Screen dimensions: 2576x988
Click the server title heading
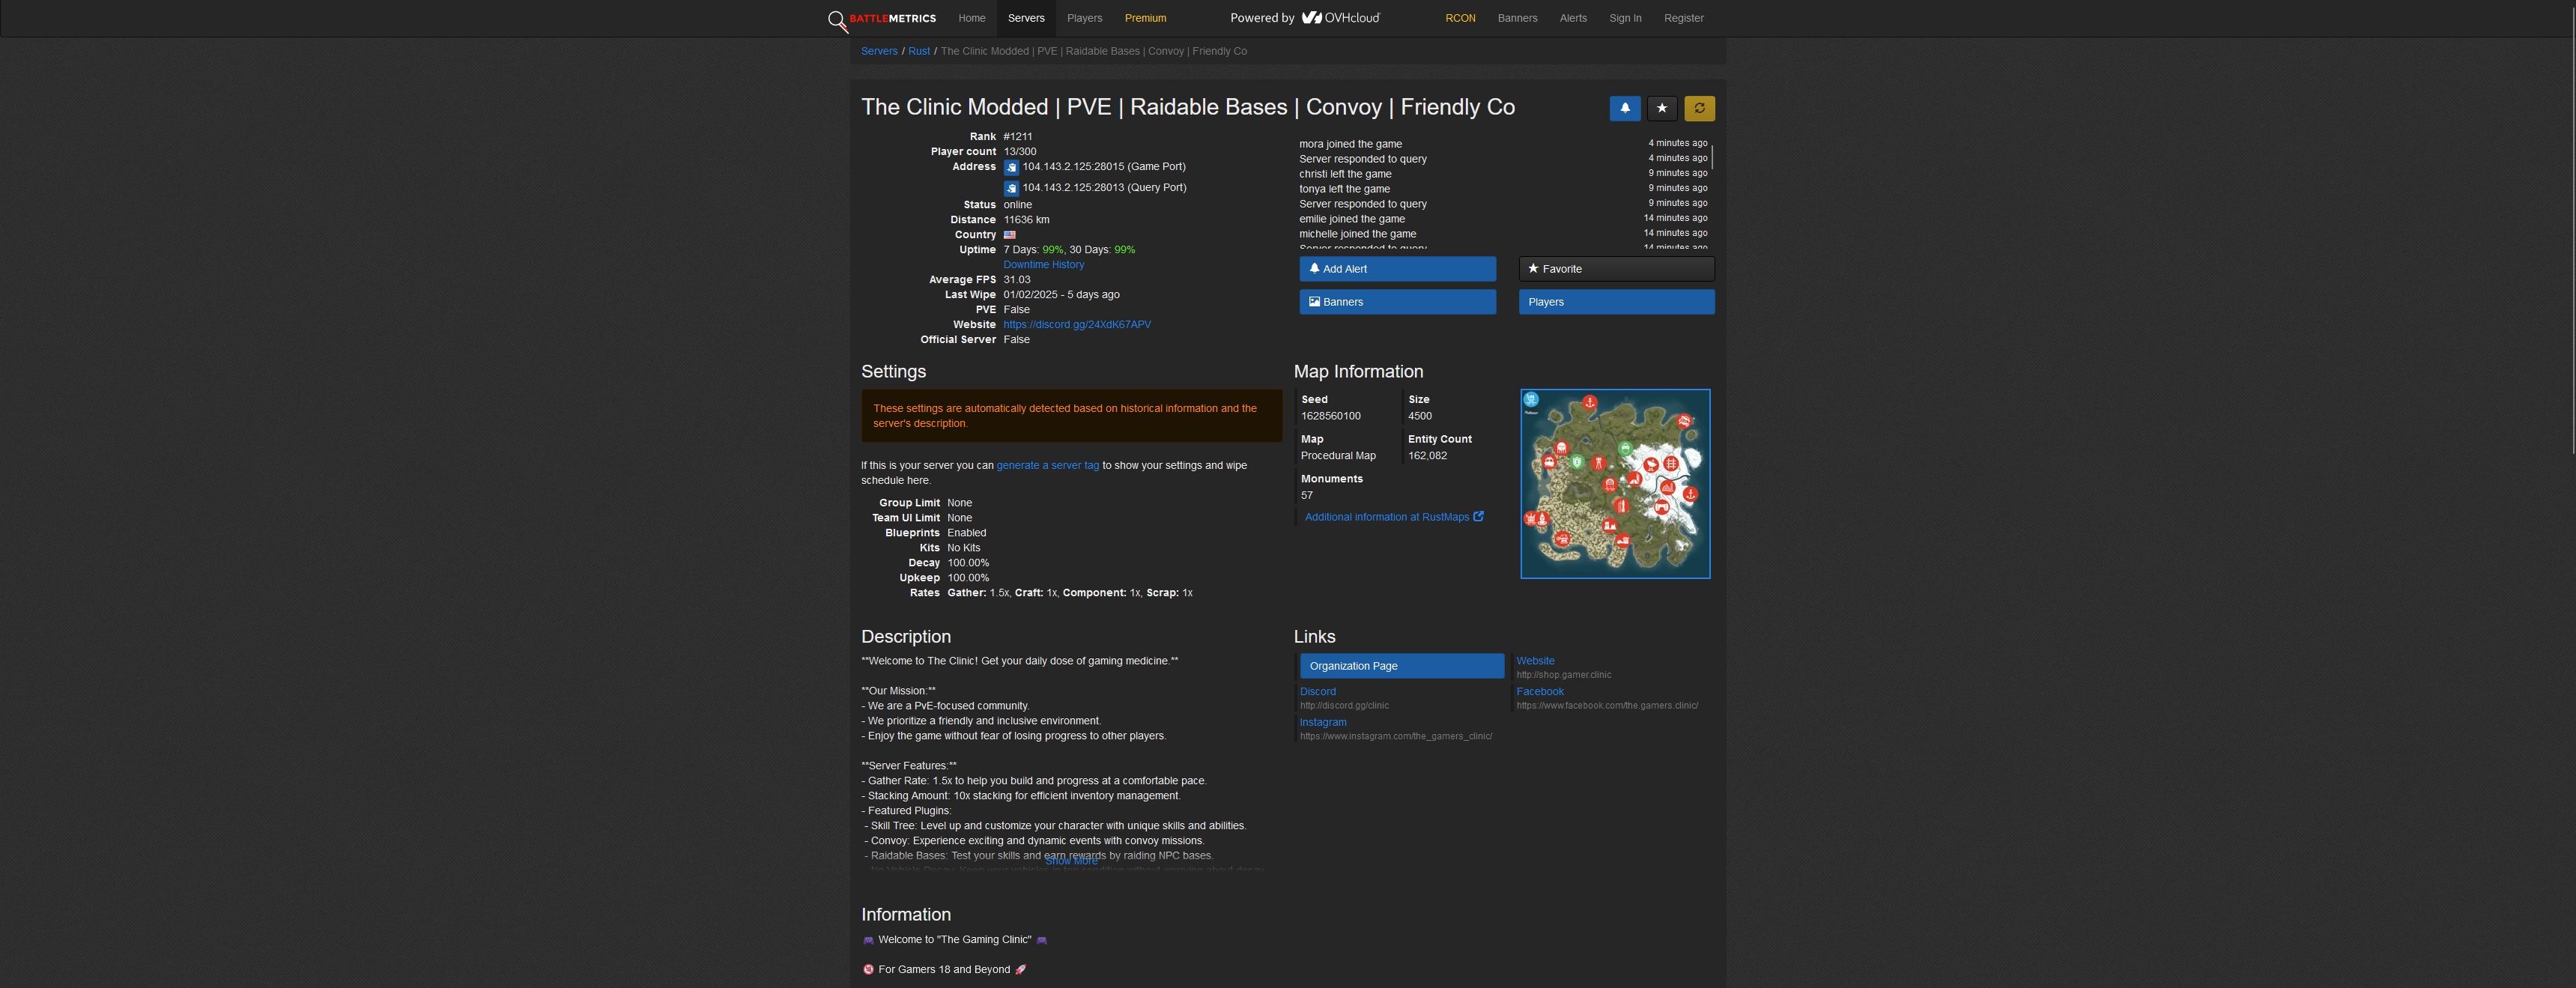click(1187, 107)
